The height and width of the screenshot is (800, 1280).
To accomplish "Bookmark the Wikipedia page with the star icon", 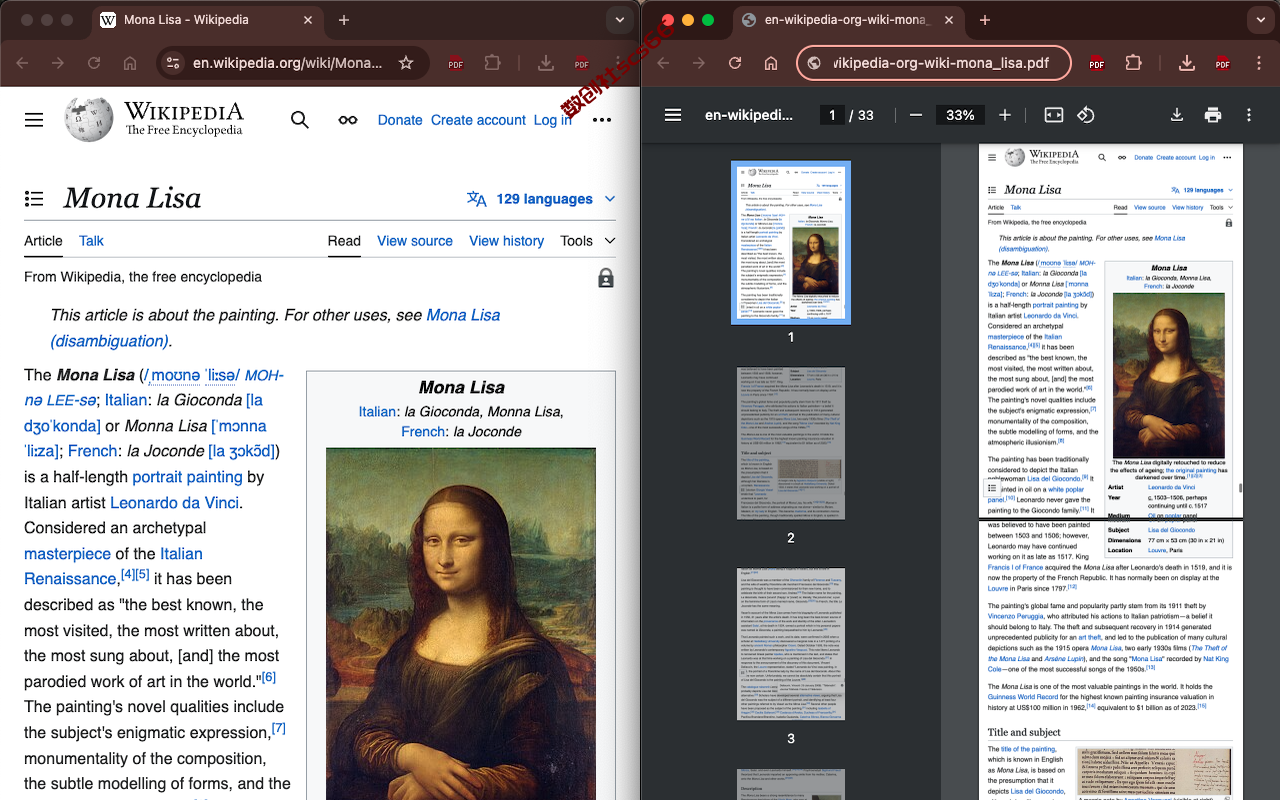I will pos(406,63).
